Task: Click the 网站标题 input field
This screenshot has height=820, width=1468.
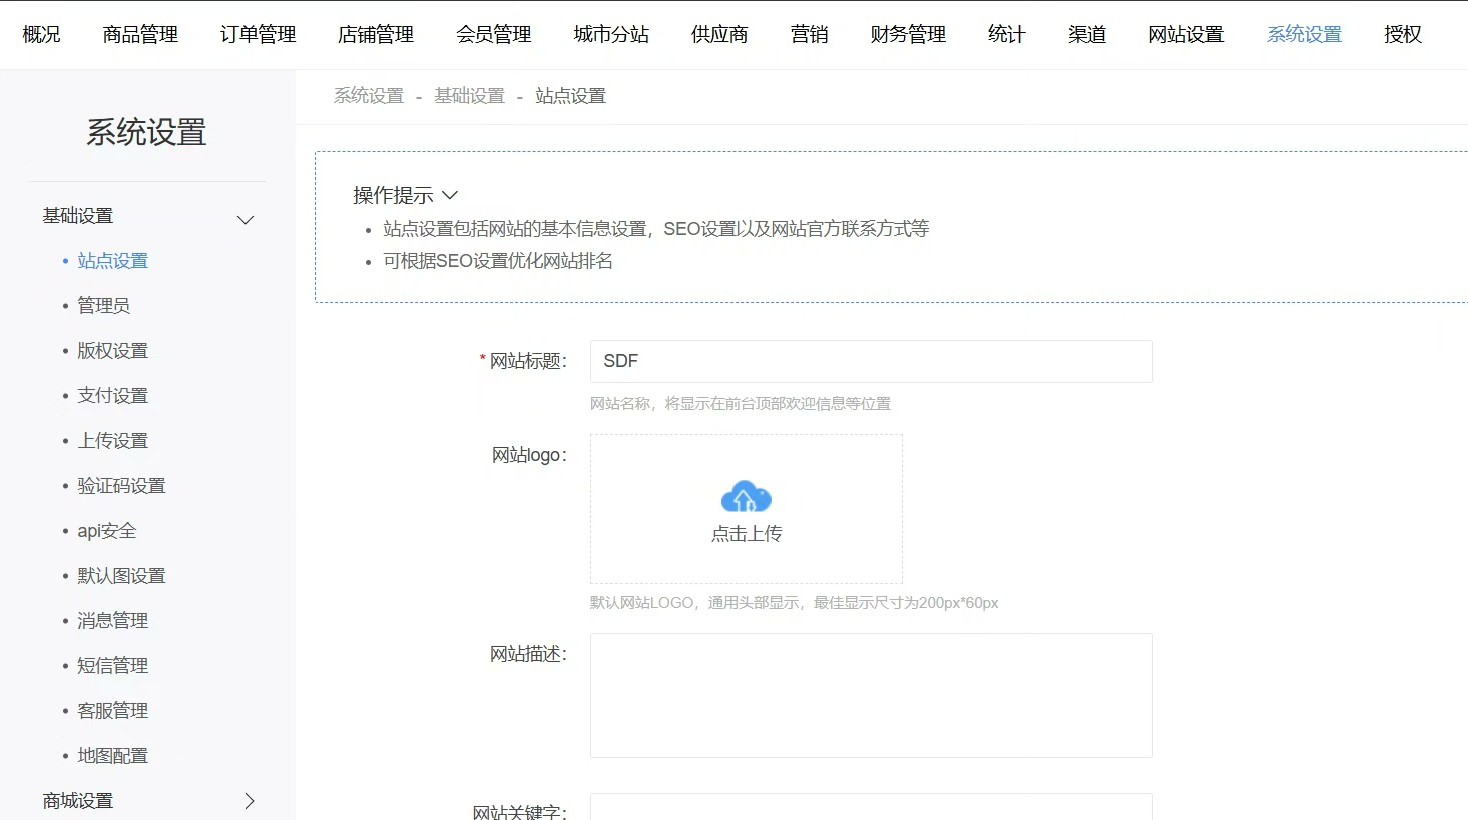Action: pyautogui.click(x=871, y=361)
